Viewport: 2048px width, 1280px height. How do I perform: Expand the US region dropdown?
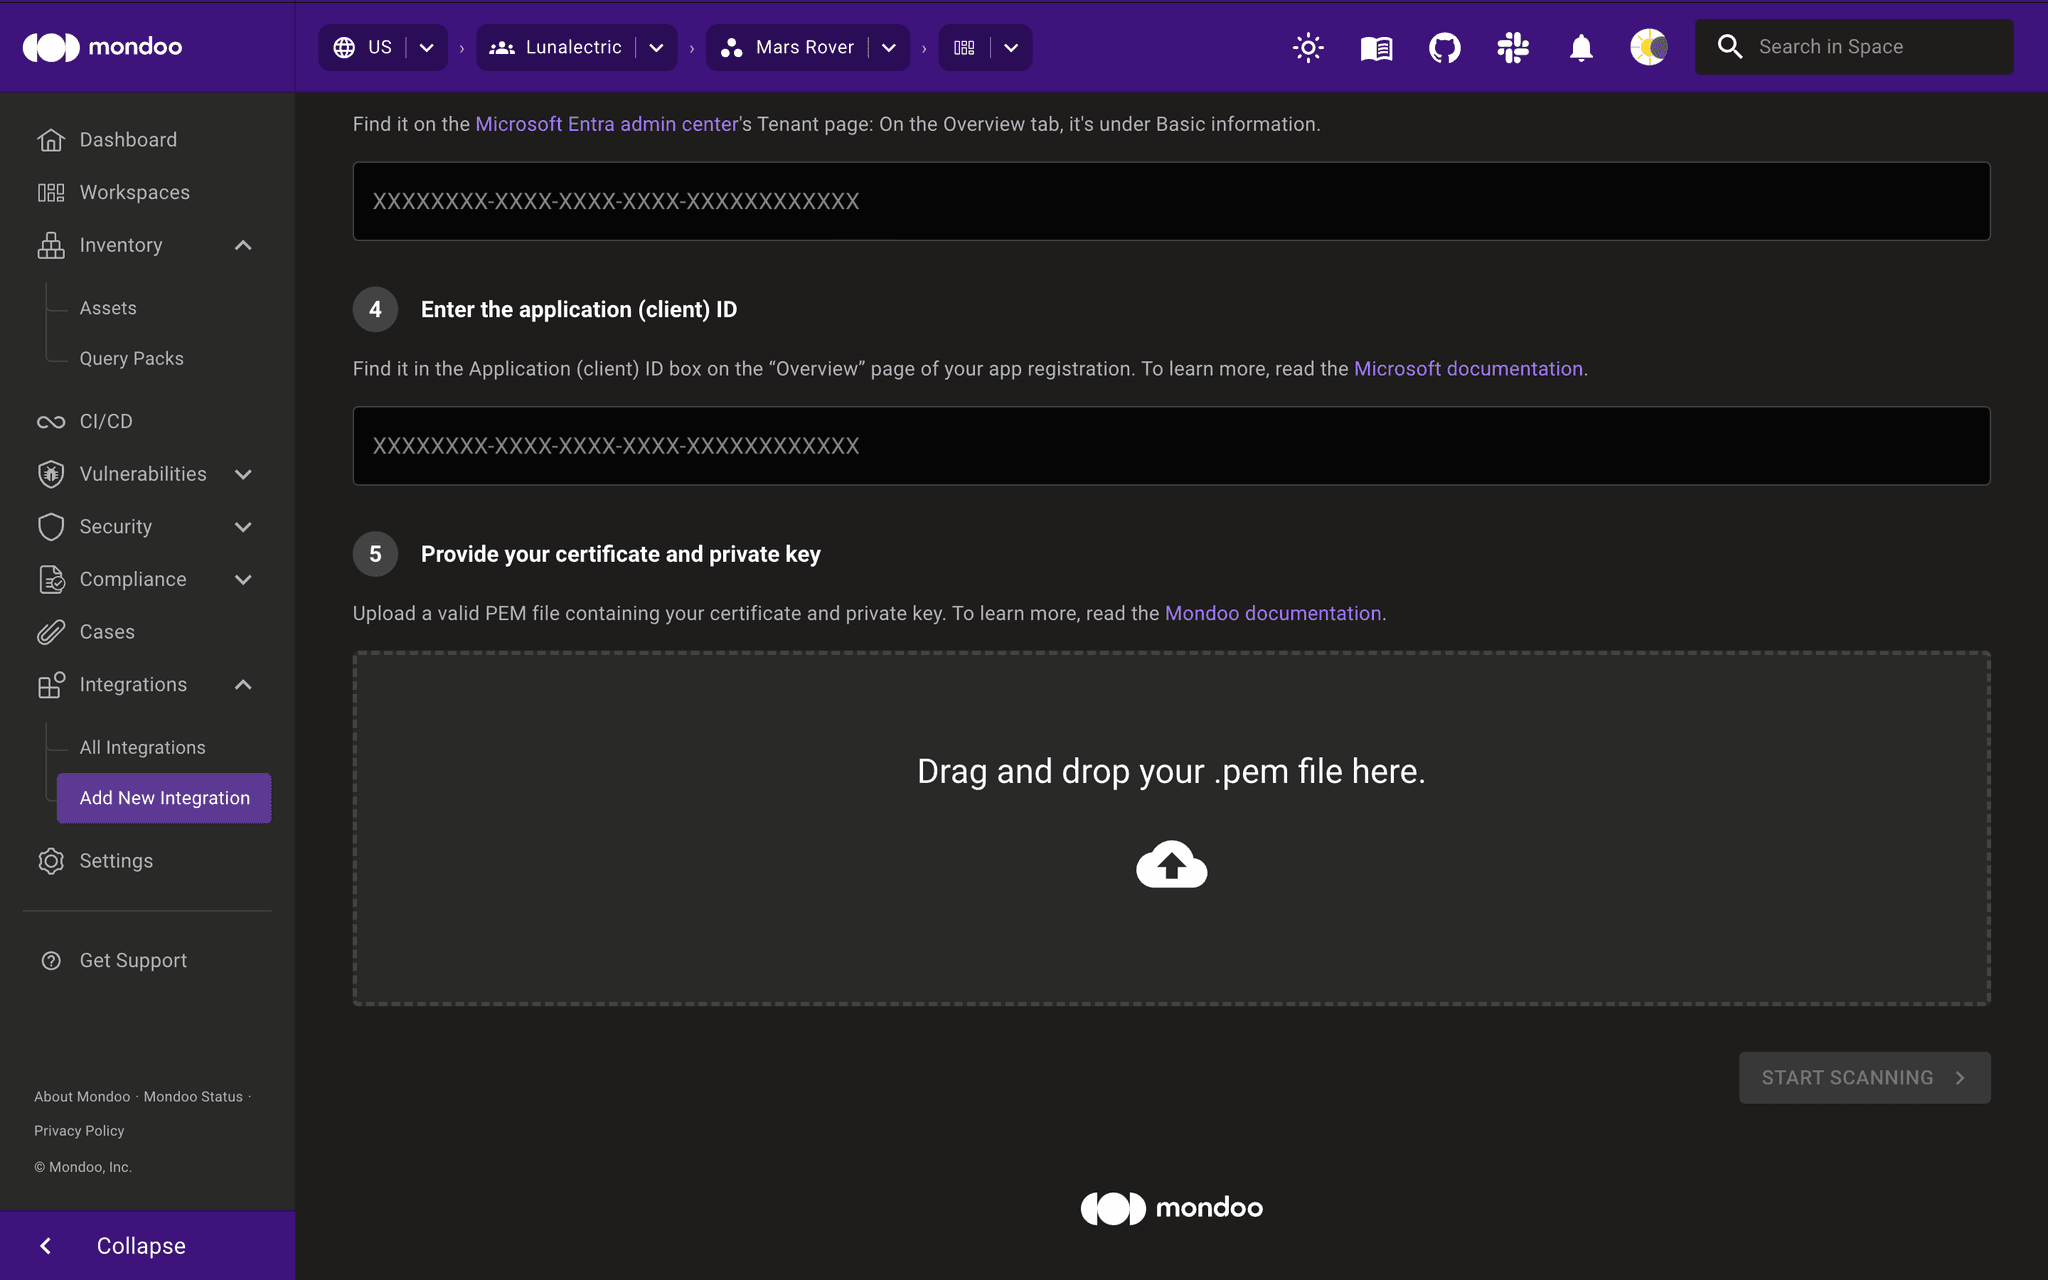[x=427, y=47]
